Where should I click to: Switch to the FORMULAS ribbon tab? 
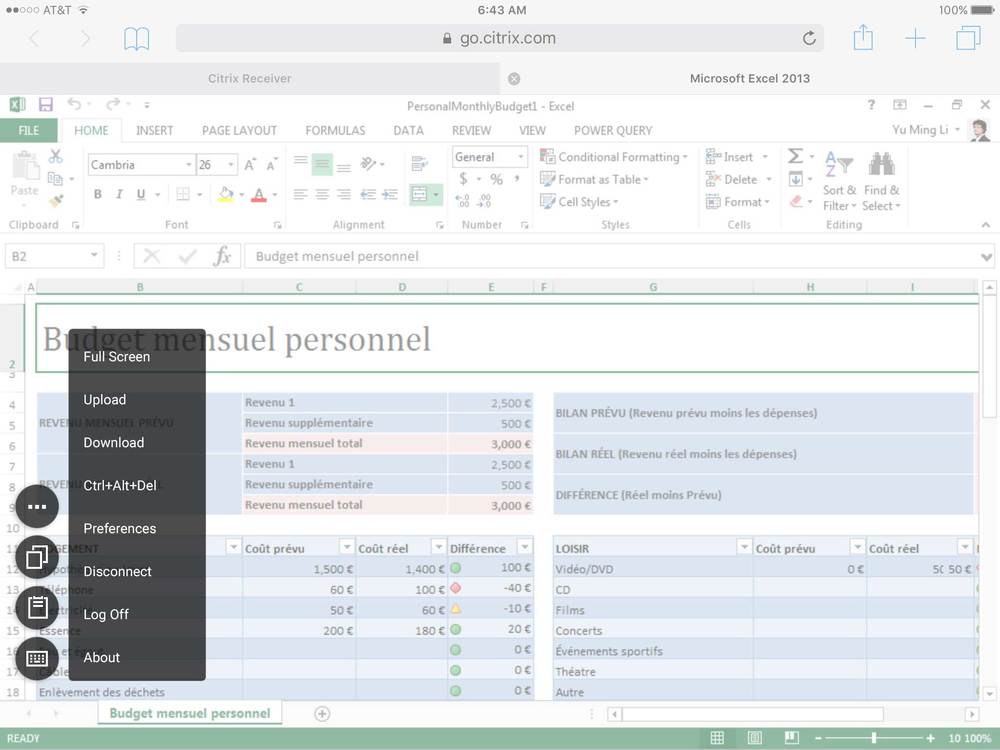click(x=335, y=130)
